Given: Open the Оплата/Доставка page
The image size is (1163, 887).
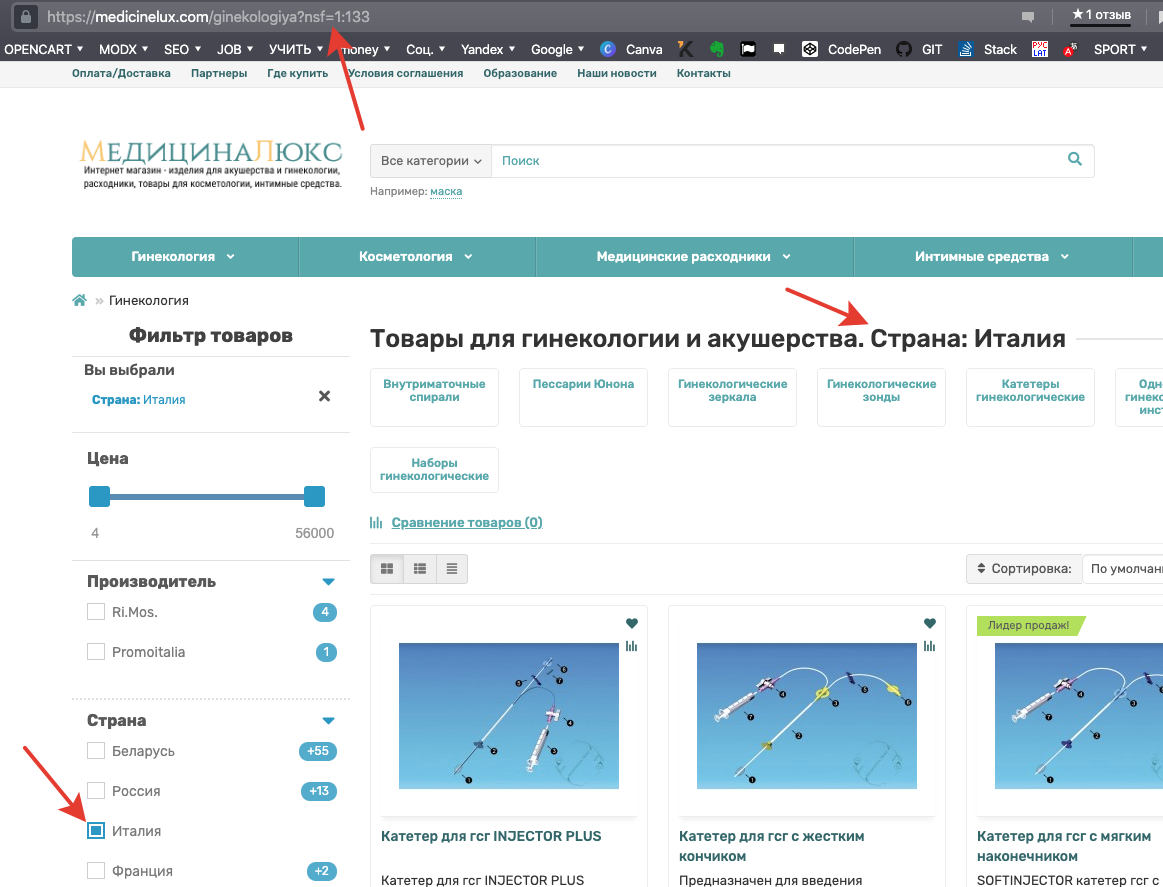Looking at the screenshot, I should (121, 73).
